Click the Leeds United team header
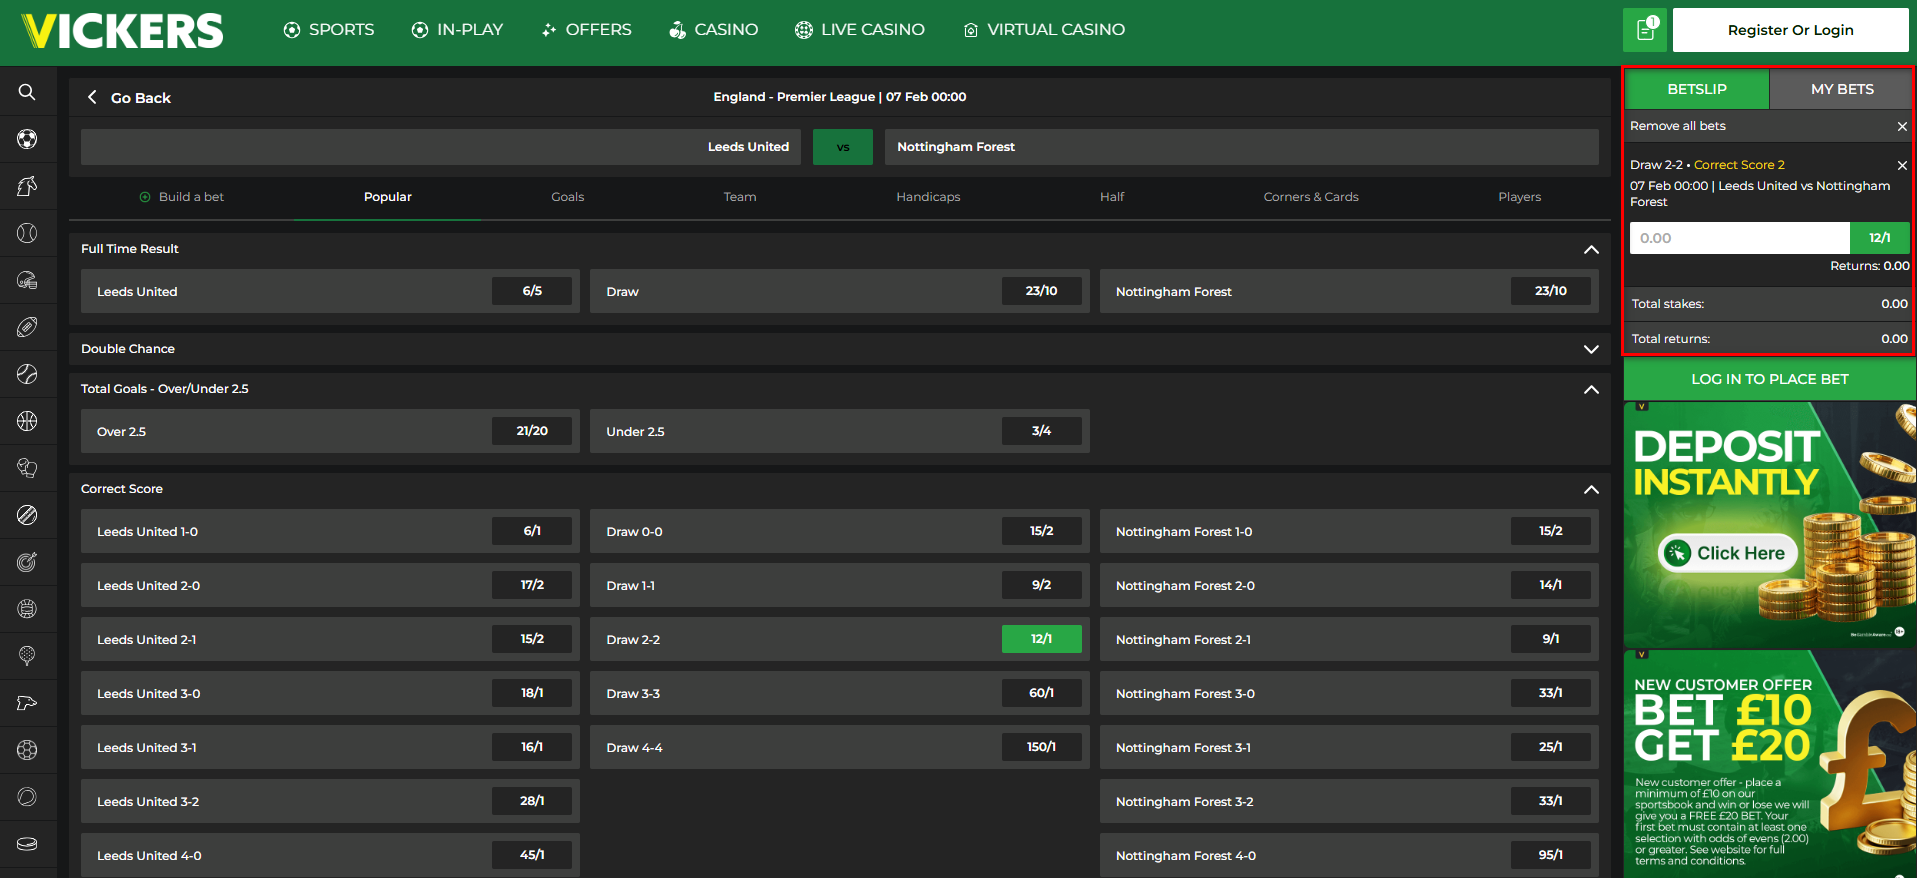This screenshot has height=878, width=1917. [x=441, y=147]
